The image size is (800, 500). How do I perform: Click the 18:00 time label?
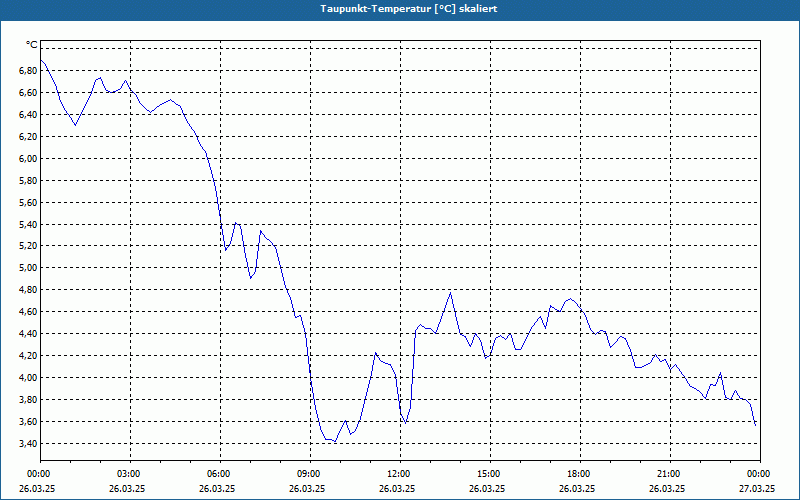click(580, 474)
